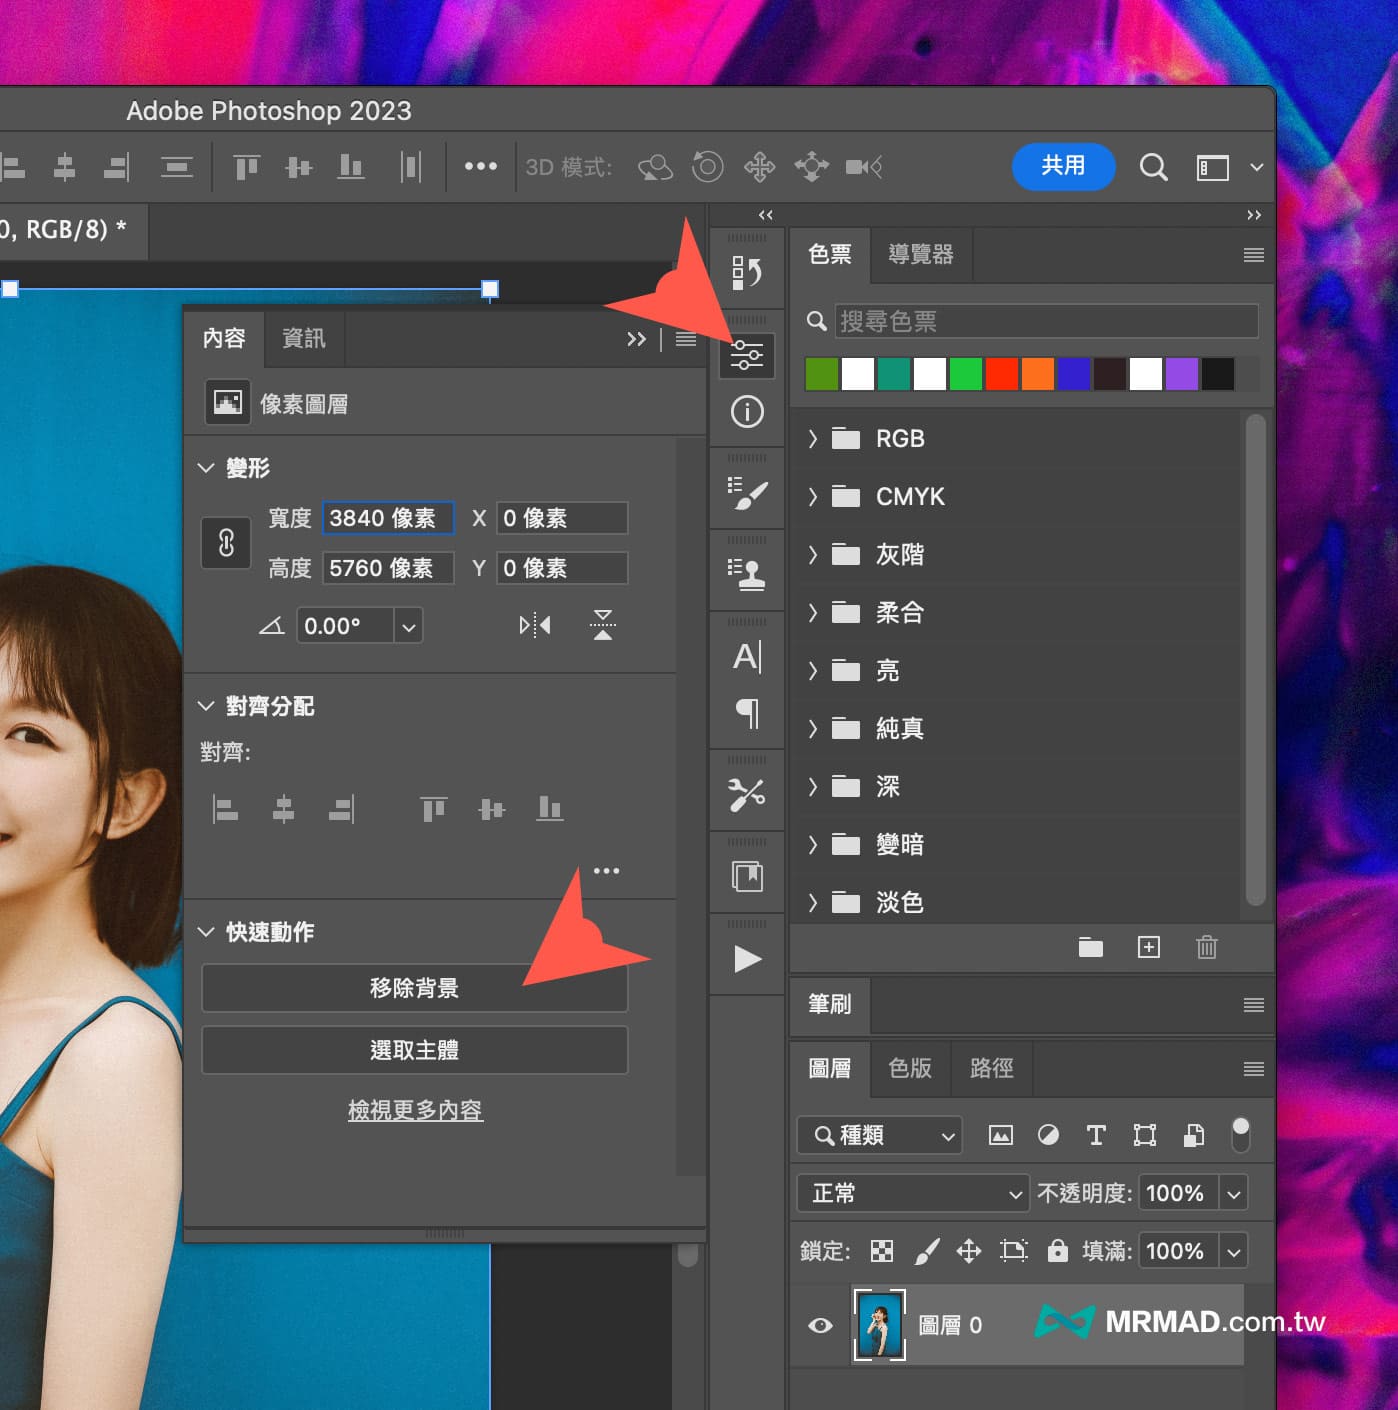Open the 正常 blend mode dropdown

click(x=913, y=1193)
